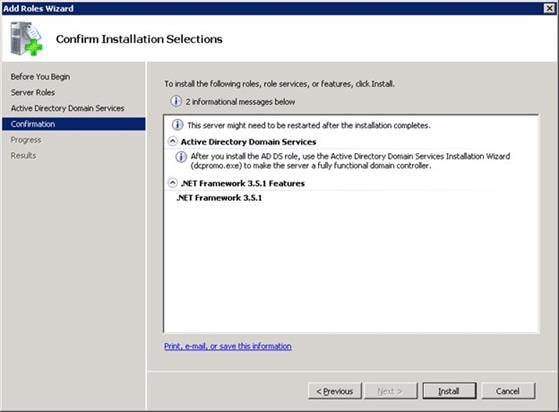Collapse the .NET Framework 3.5.1 Features section
The width and height of the screenshot is (559, 412).
[x=172, y=183]
